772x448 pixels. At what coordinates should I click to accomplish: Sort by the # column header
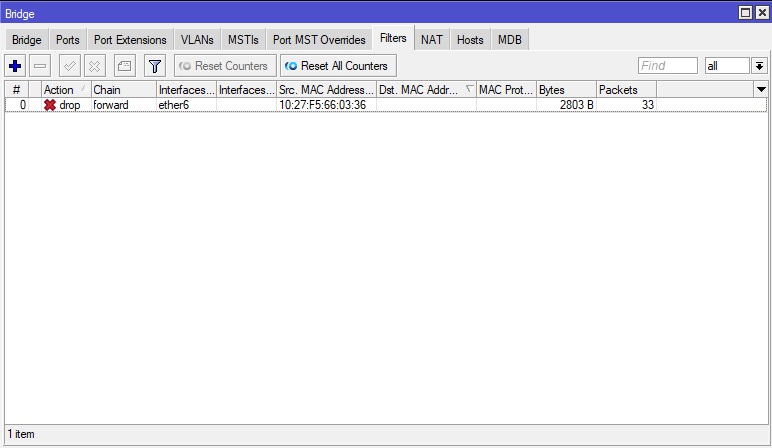[16, 90]
